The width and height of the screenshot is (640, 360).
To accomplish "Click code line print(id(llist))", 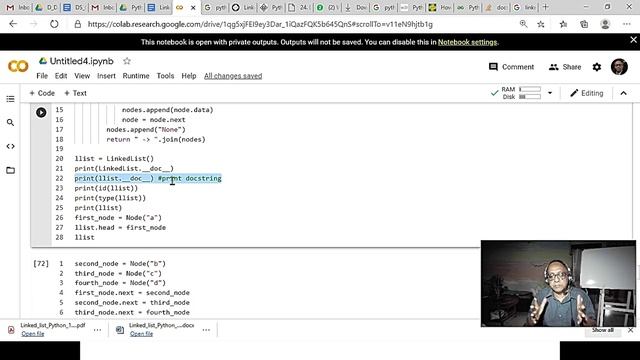I will 106,188.
